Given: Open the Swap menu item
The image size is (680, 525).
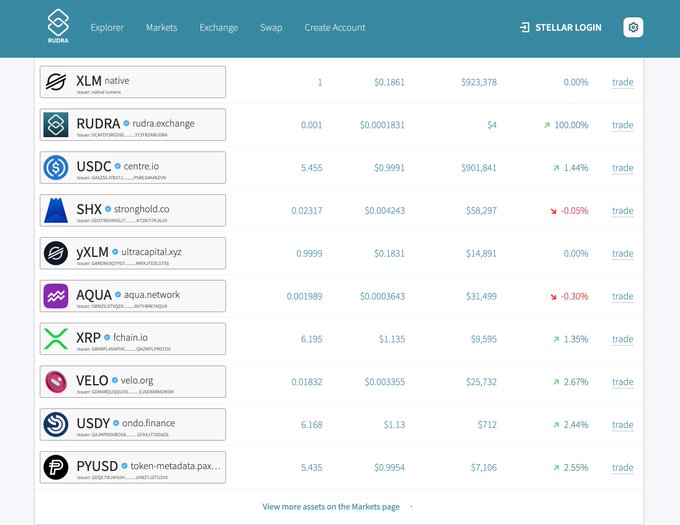Looking at the screenshot, I should tap(271, 27).
